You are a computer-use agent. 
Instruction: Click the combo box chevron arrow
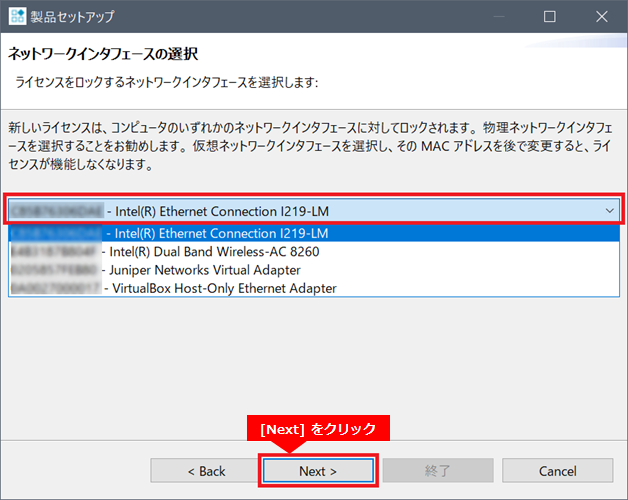pyautogui.click(x=610, y=211)
